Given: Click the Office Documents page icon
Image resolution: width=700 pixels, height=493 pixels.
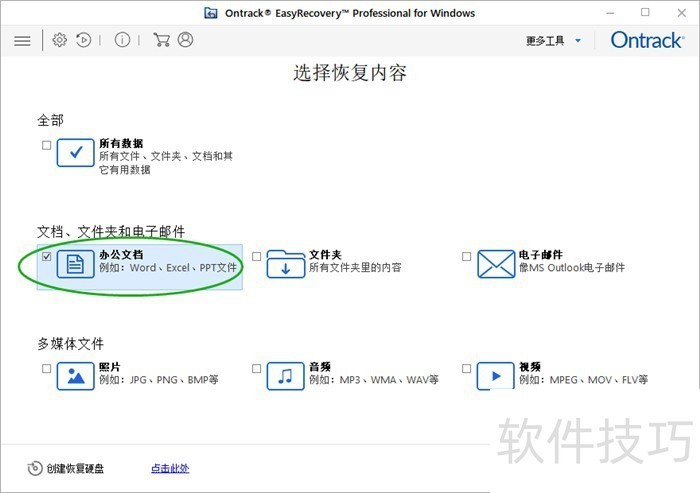Looking at the screenshot, I should click(x=75, y=264).
